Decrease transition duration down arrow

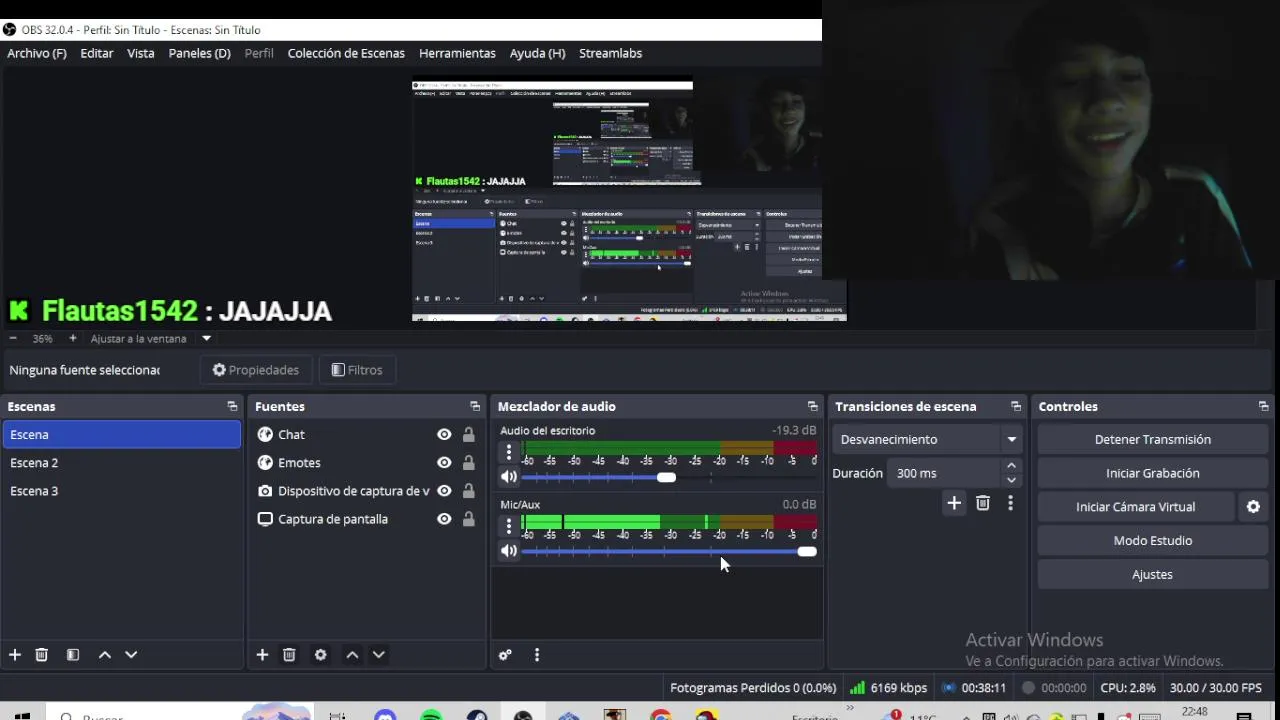click(x=1011, y=480)
